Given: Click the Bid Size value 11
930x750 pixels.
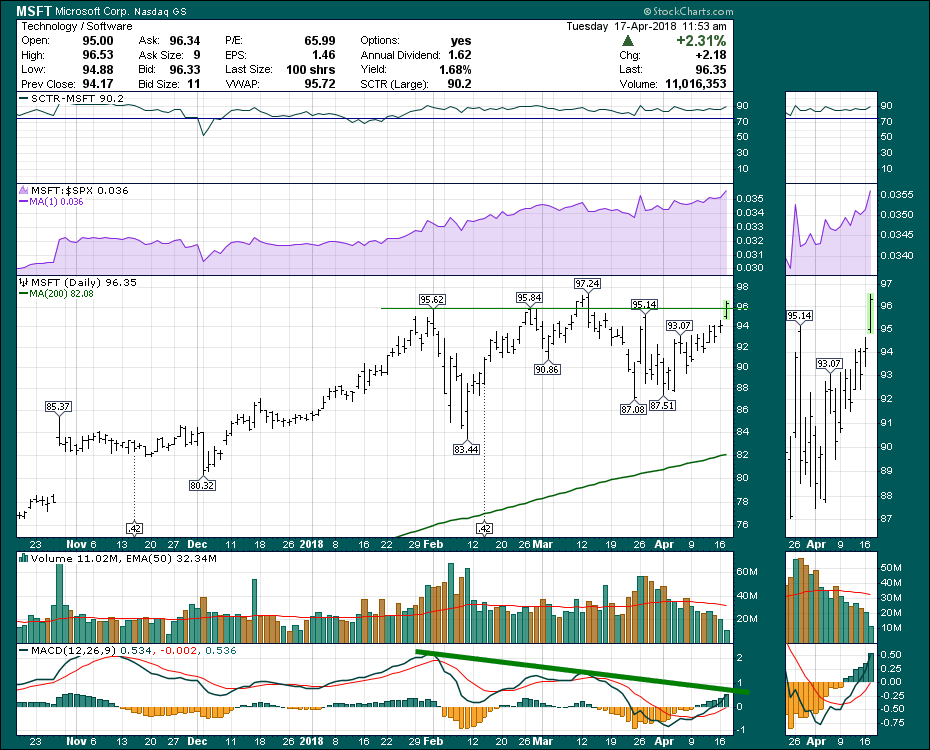Looking at the screenshot, I should 194,84.
